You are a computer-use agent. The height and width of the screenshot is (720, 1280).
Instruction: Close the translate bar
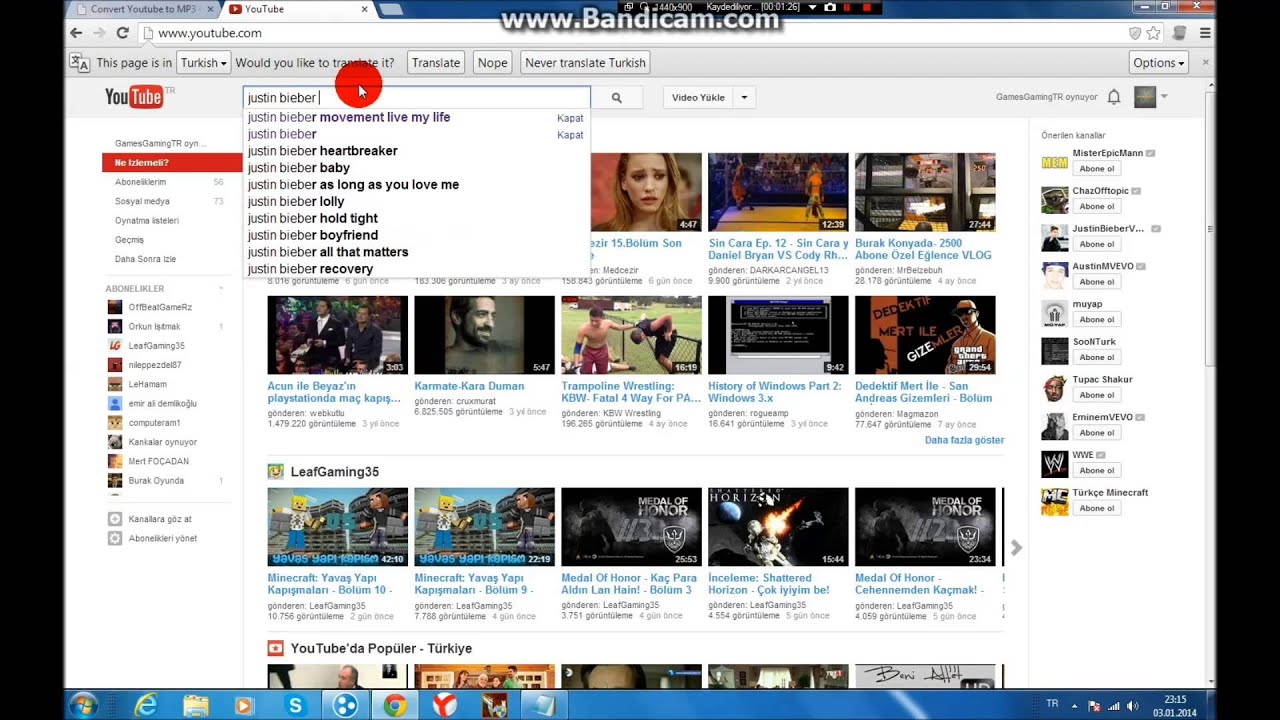[x=1205, y=62]
